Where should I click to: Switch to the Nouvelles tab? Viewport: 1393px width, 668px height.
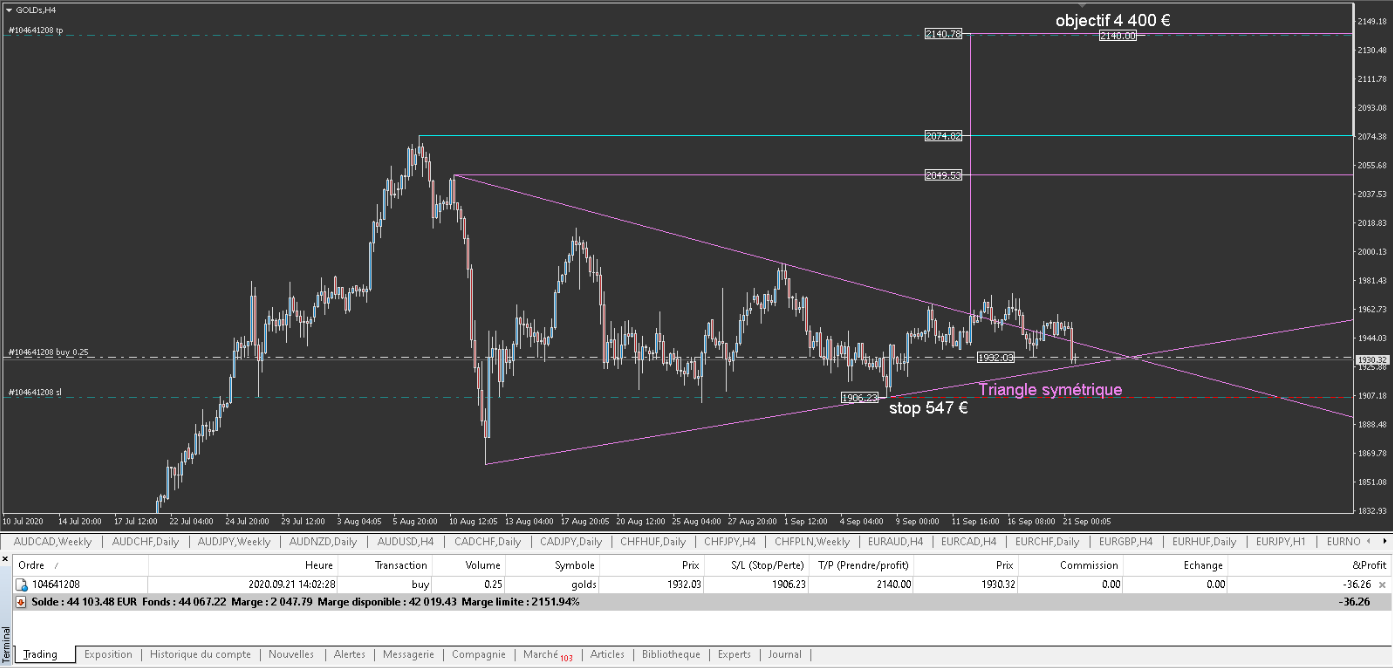tap(291, 654)
